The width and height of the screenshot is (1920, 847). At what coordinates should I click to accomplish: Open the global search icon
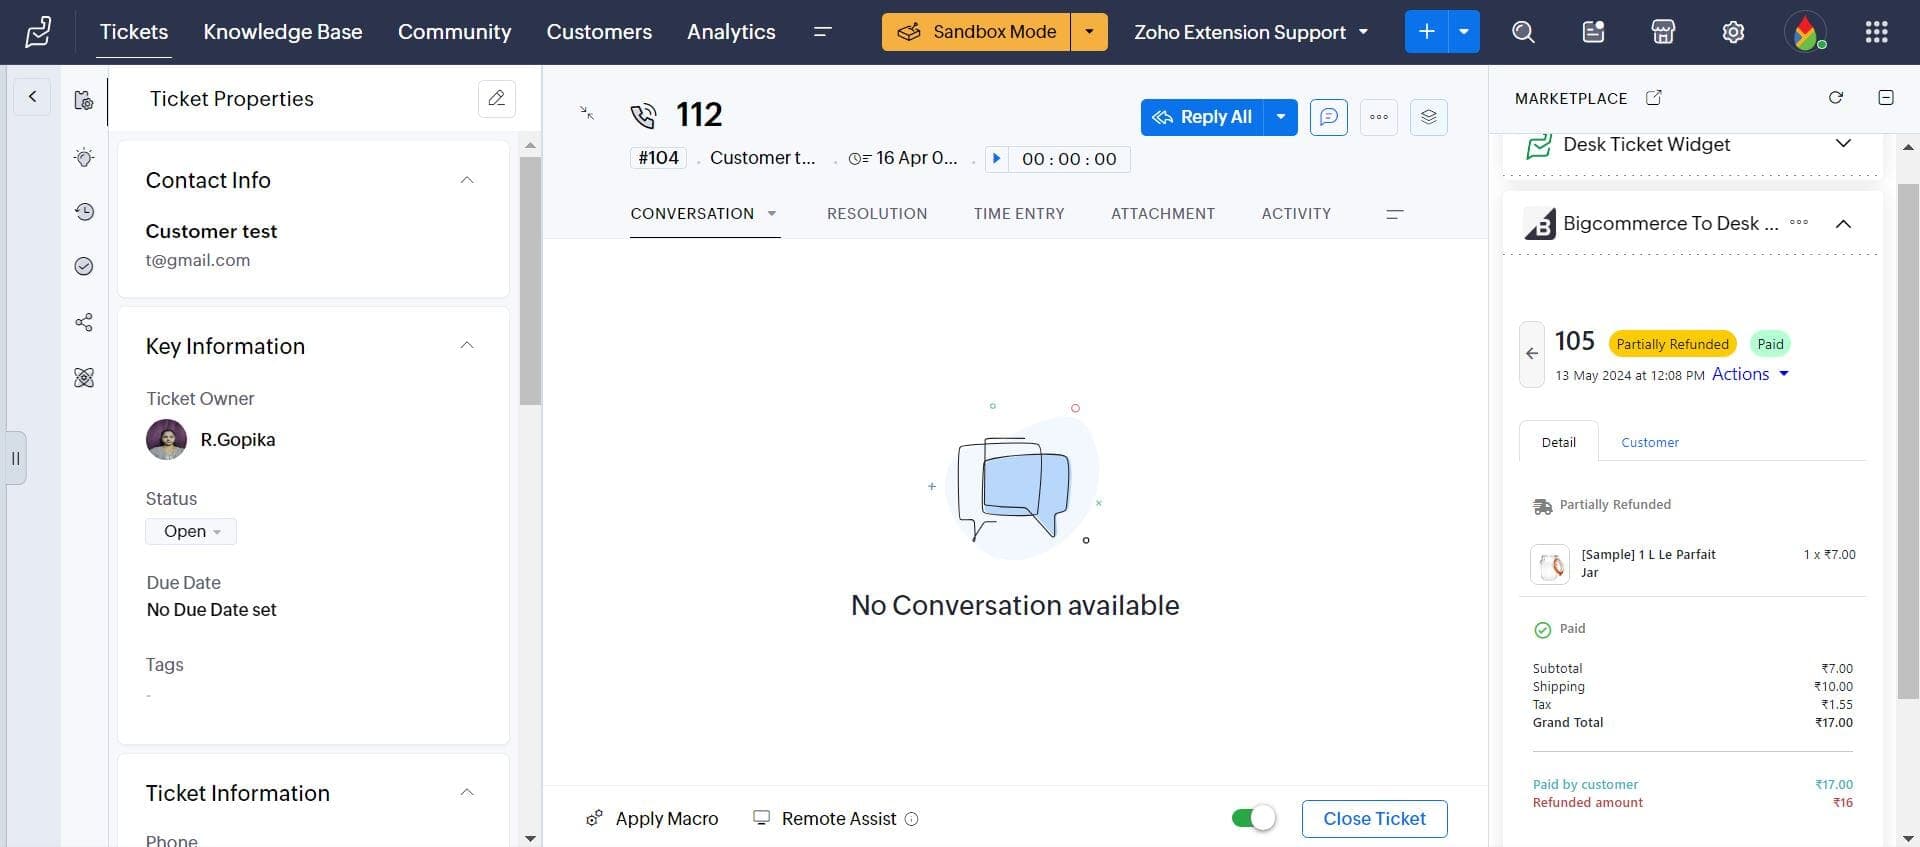(x=1522, y=32)
